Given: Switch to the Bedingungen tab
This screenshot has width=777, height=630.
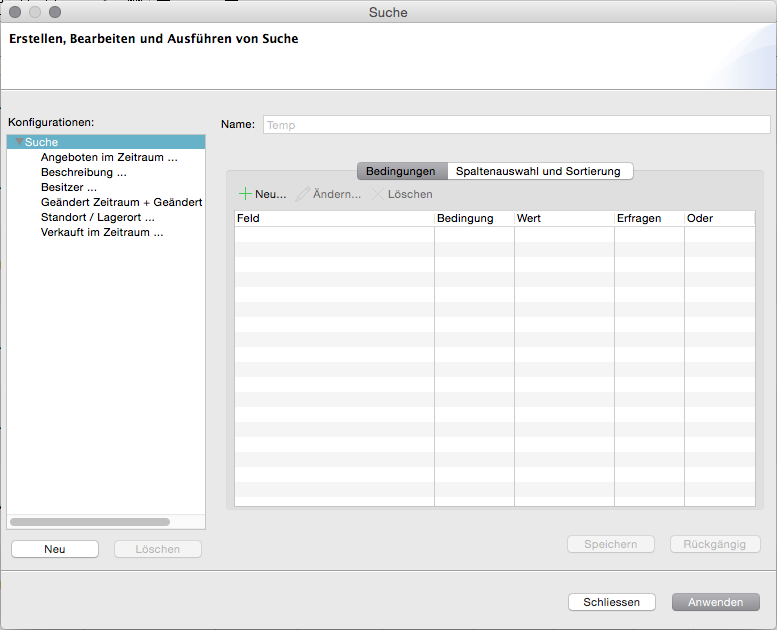Looking at the screenshot, I should tap(402, 171).
